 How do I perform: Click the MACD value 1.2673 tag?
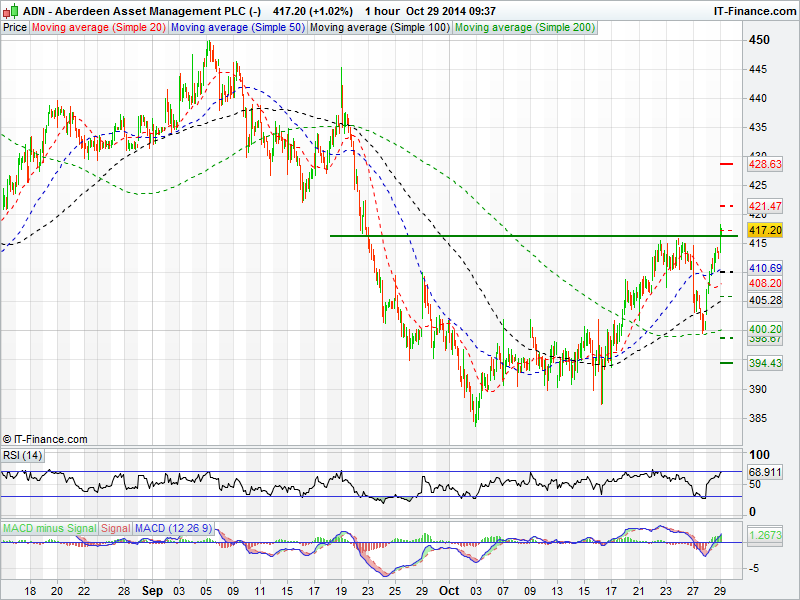point(764,535)
